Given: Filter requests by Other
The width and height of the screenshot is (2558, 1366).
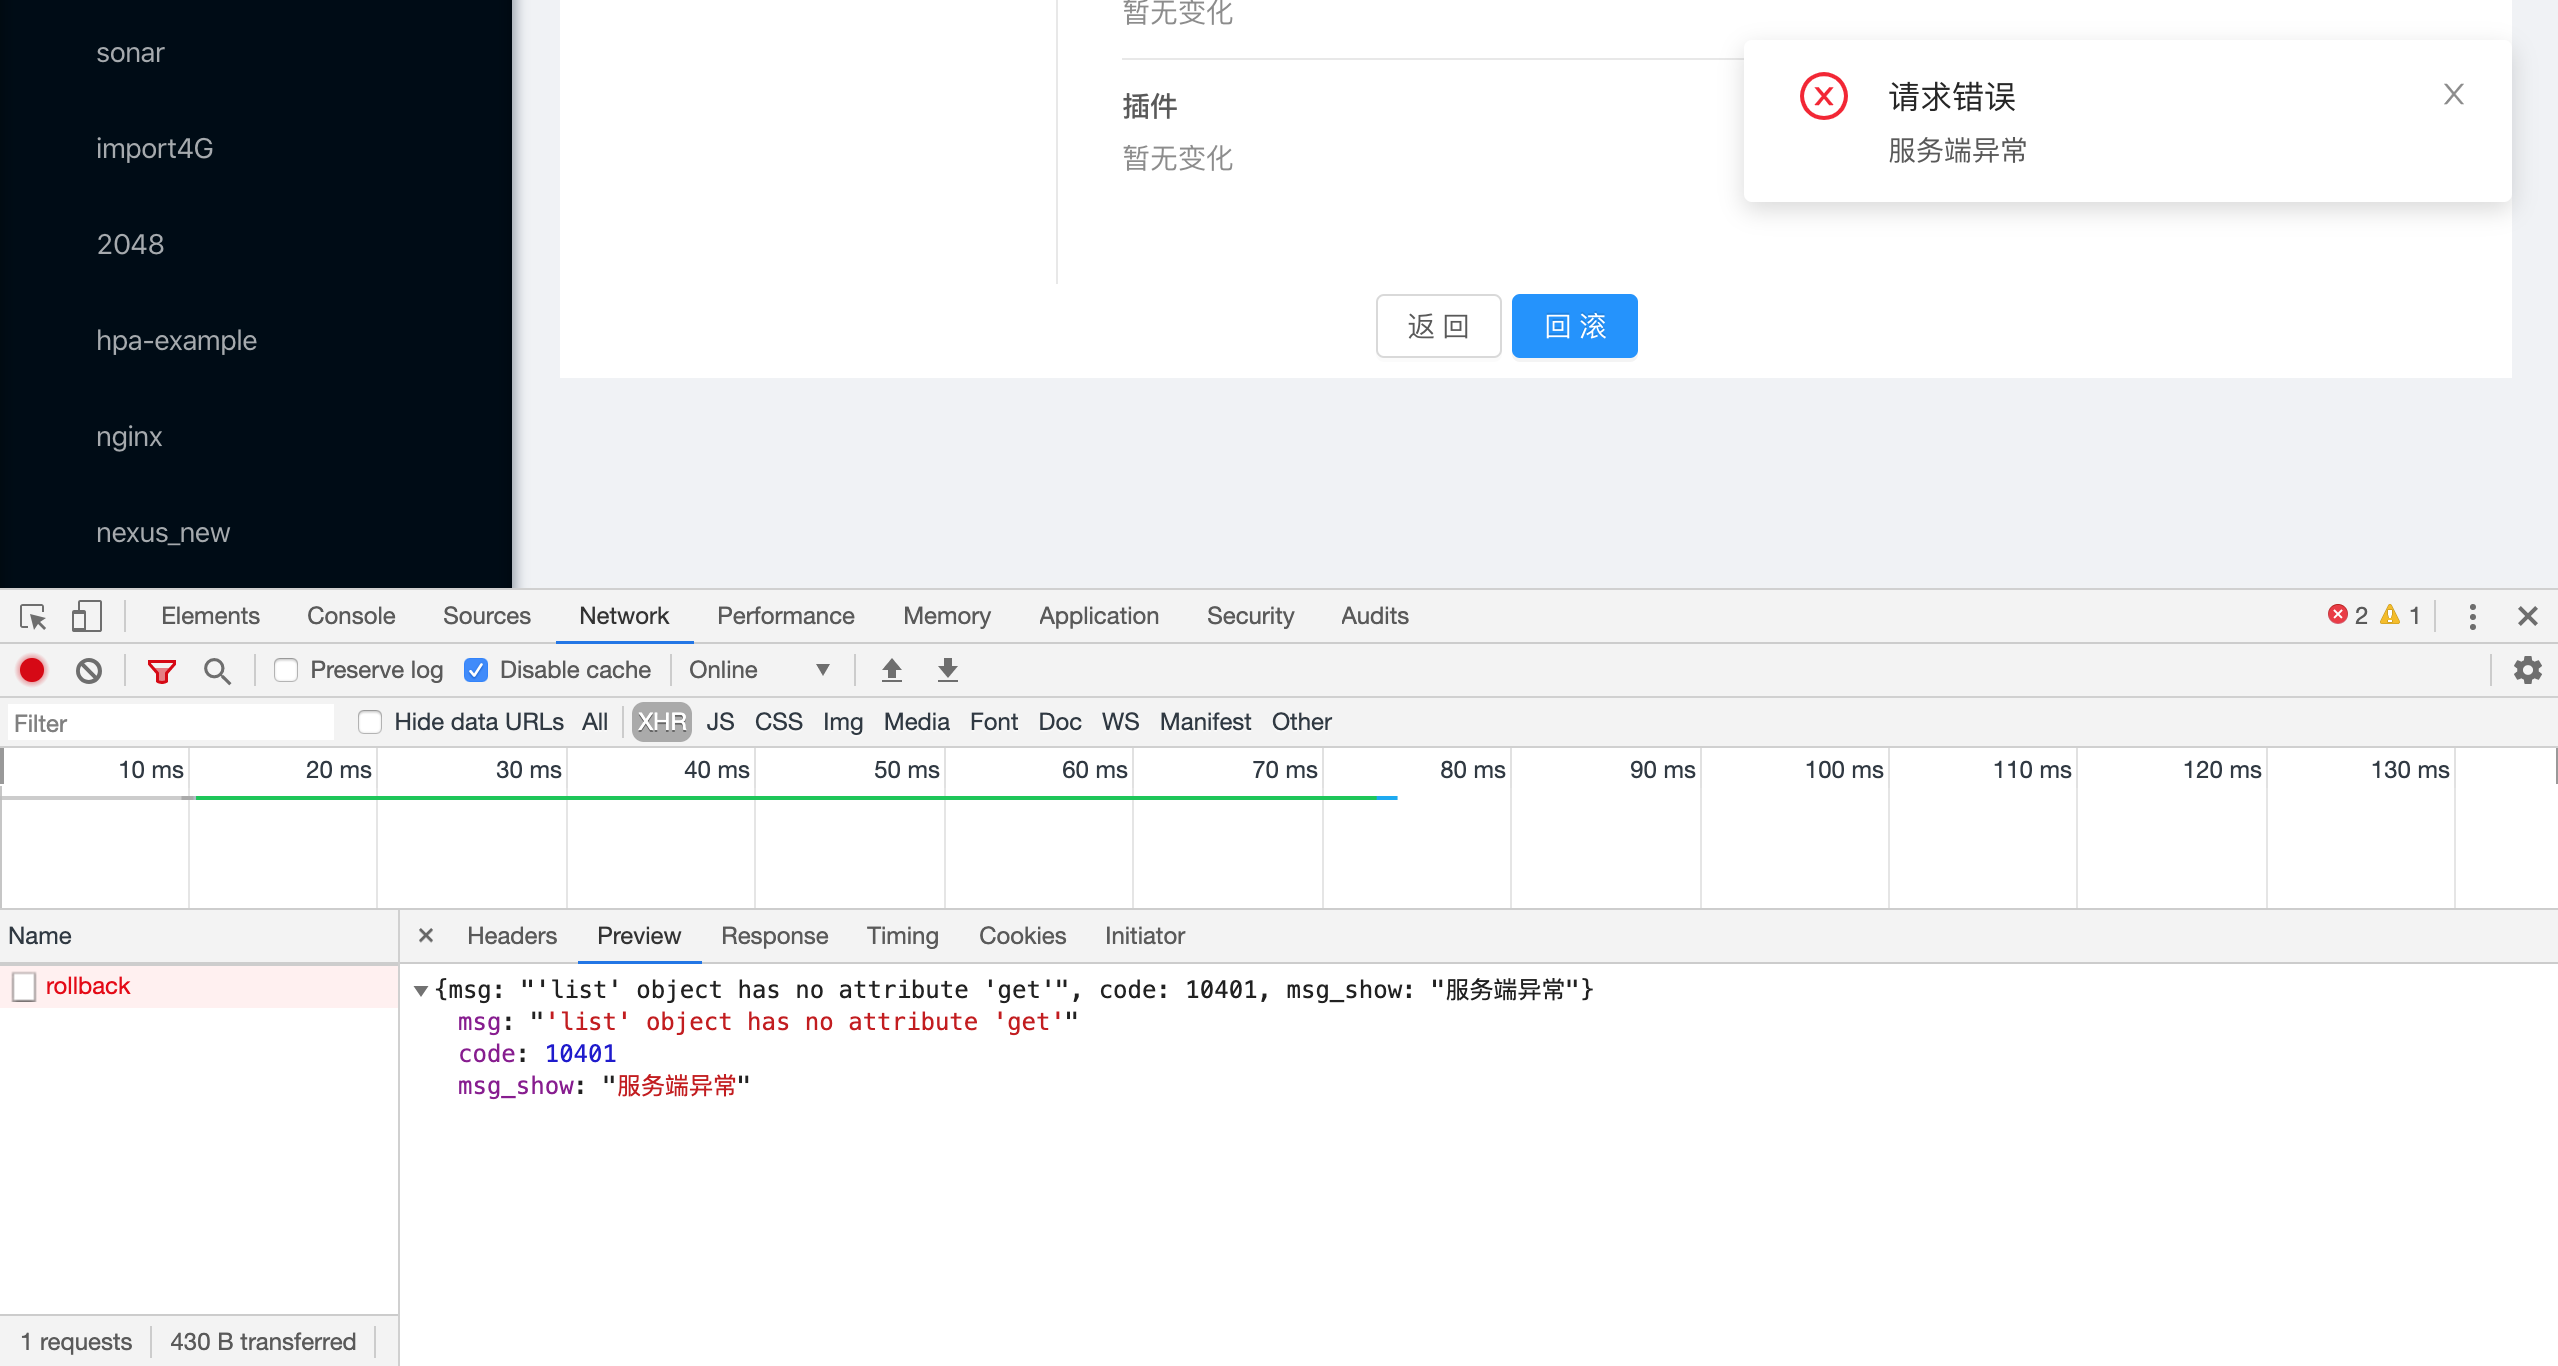Looking at the screenshot, I should 1302,722.
